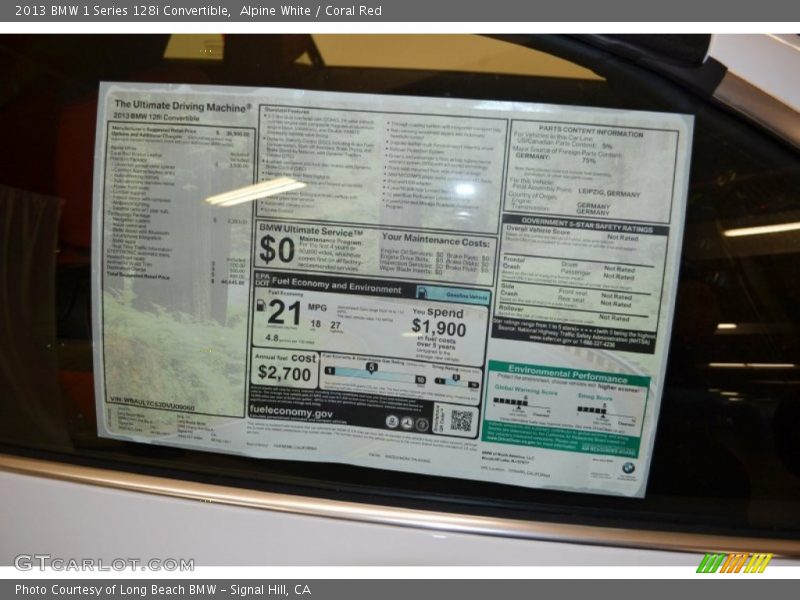Click the large "$0" maintenance figure

point(277,250)
